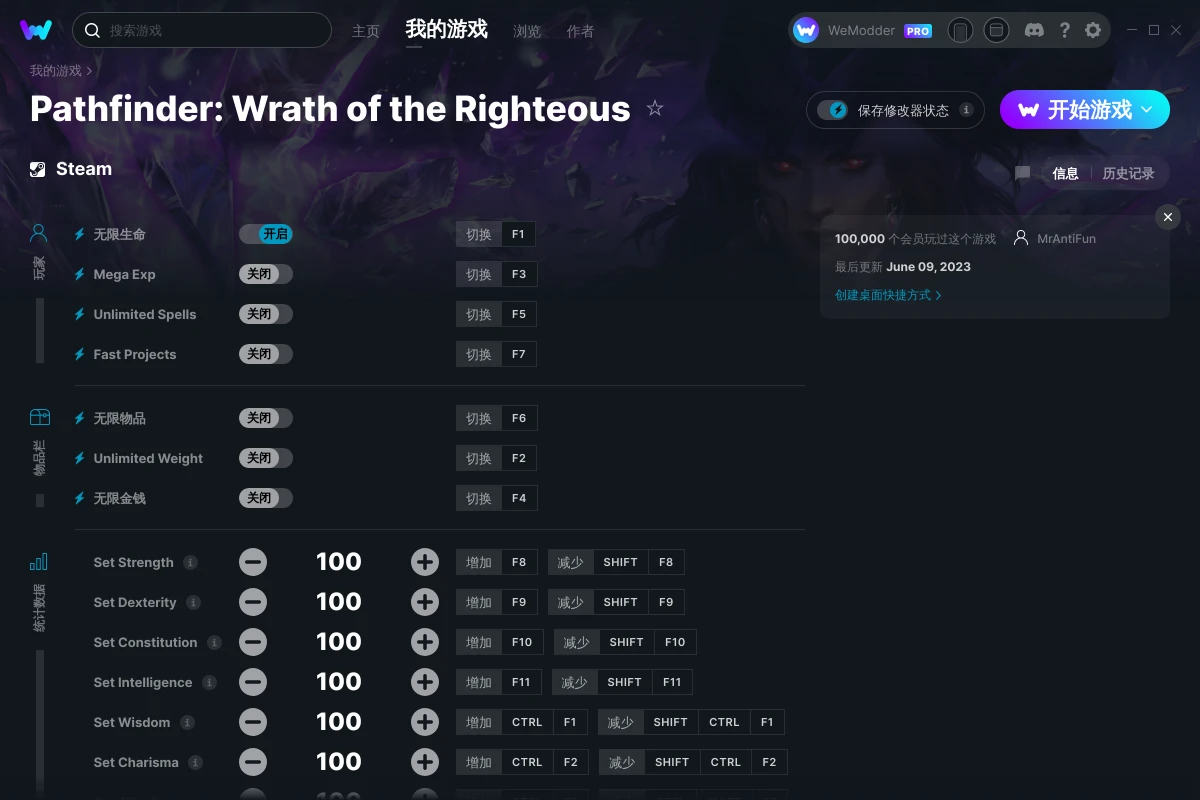The image size is (1200, 800).
Task: Jump to the inventory chest sidebar icon
Action: tap(39, 417)
